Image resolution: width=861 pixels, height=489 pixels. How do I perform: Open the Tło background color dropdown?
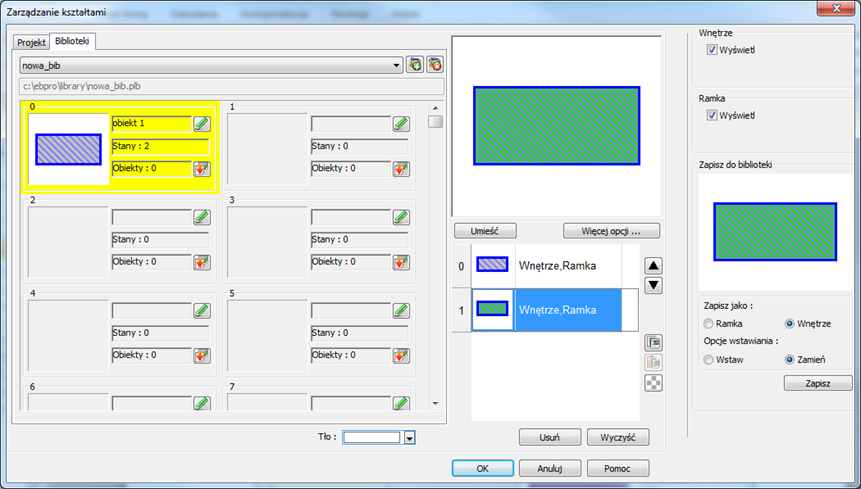tap(409, 437)
